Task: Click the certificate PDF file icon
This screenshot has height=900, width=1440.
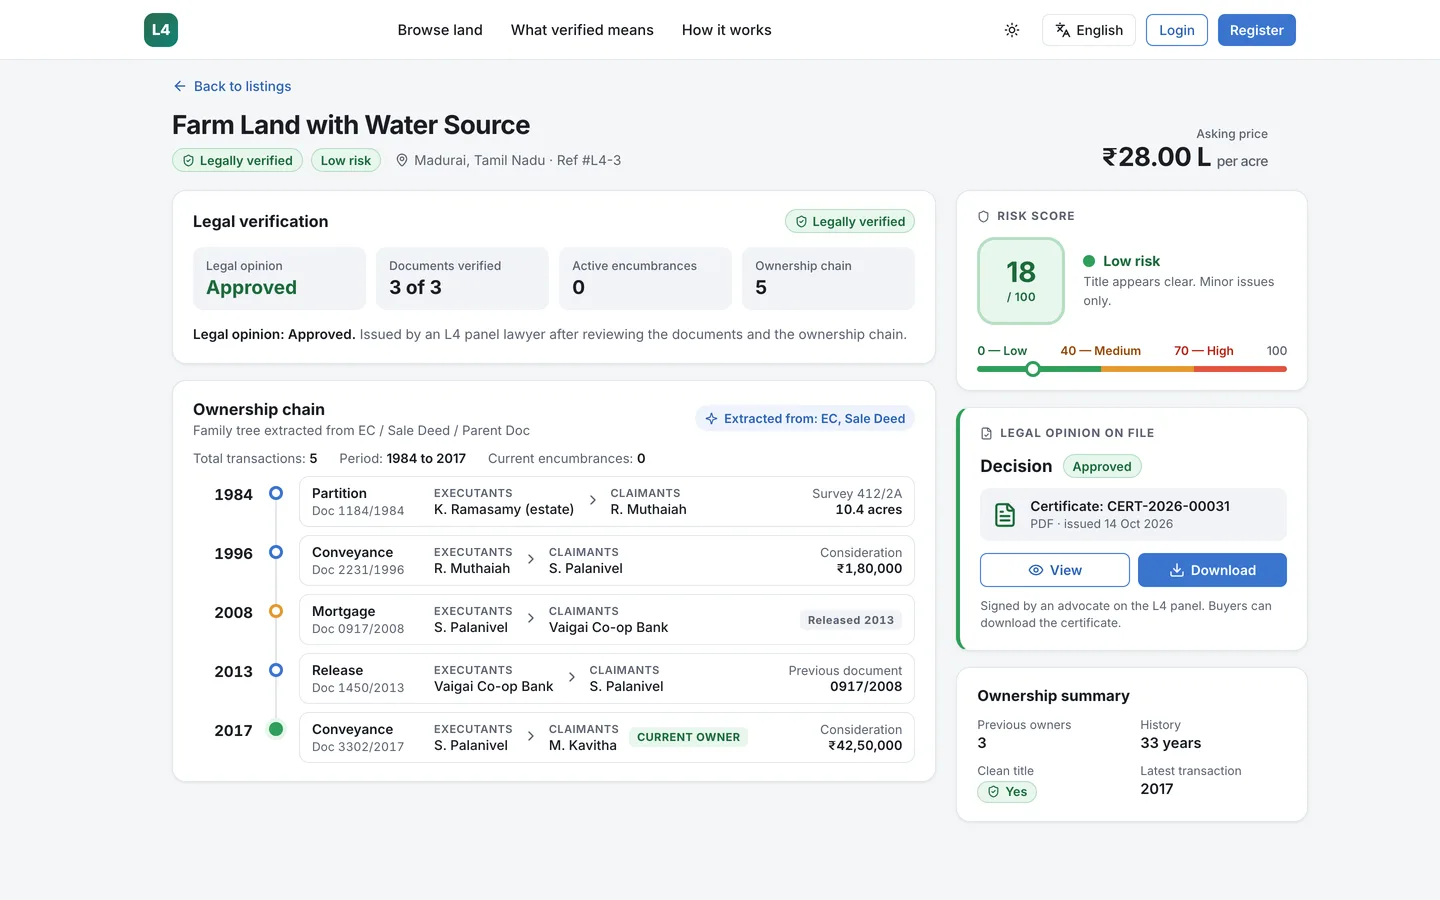Action: tap(1005, 515)
